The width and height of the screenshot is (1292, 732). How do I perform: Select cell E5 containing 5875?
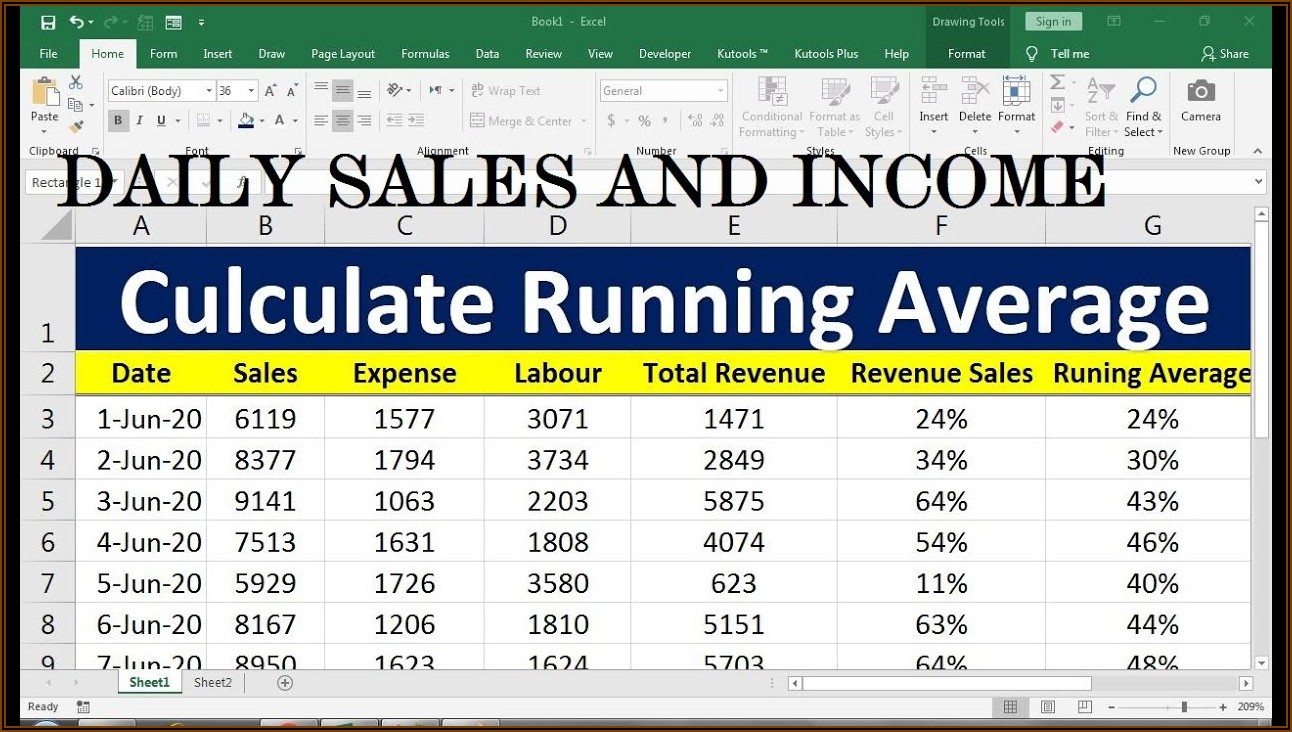click(x=733, y=501)
